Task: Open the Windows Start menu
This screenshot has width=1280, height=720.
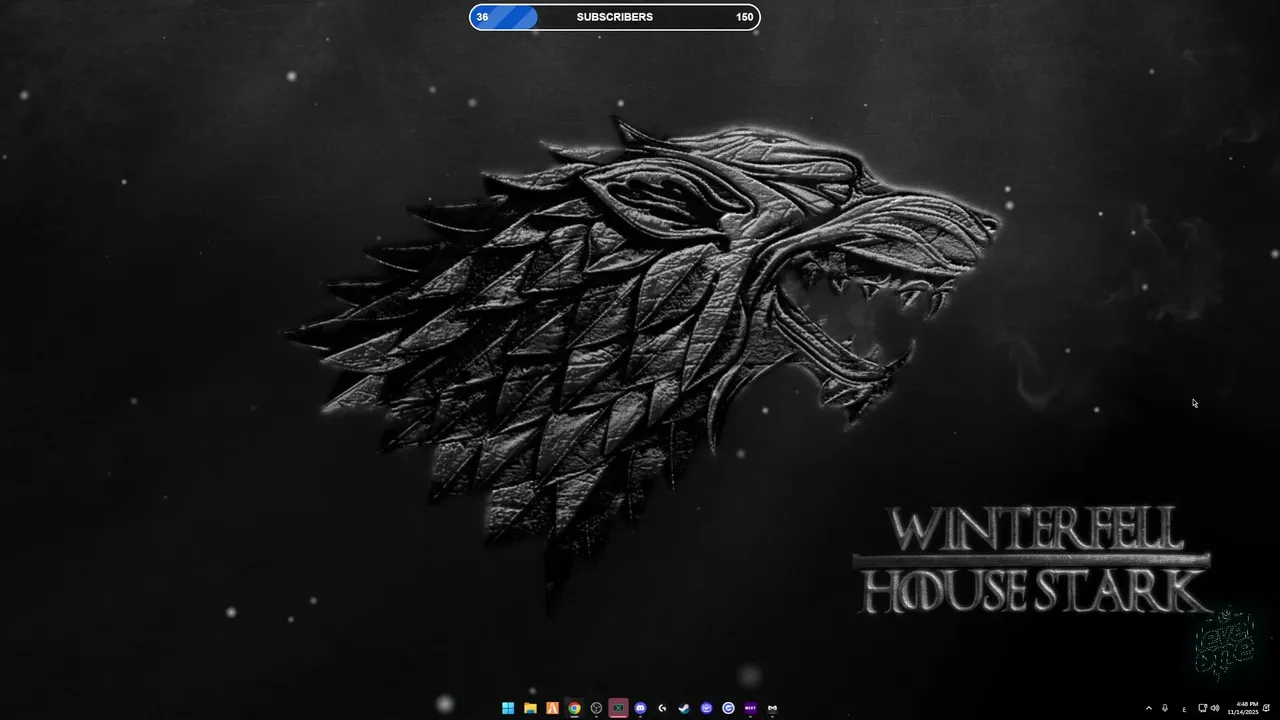Action: coord(508,708)
